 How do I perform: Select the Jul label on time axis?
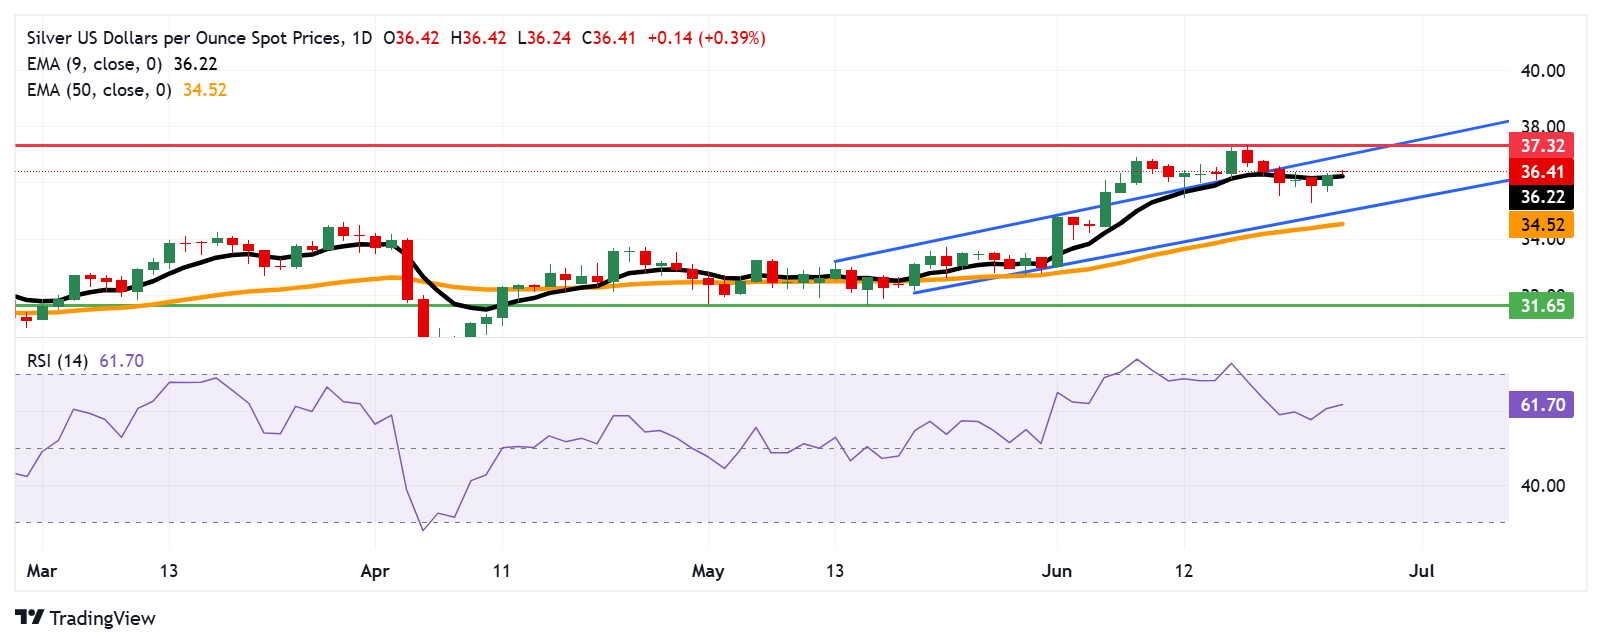(x=1421, y=571)
